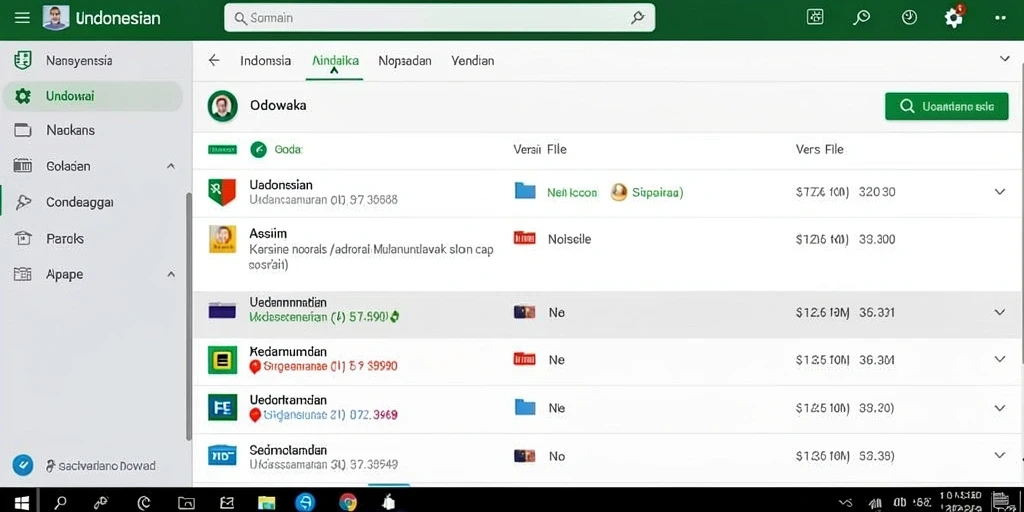Switch to the Yendian tab
Image resolution: width=1024 pixels, height=512 pixels.
click(x=473, y=61)
